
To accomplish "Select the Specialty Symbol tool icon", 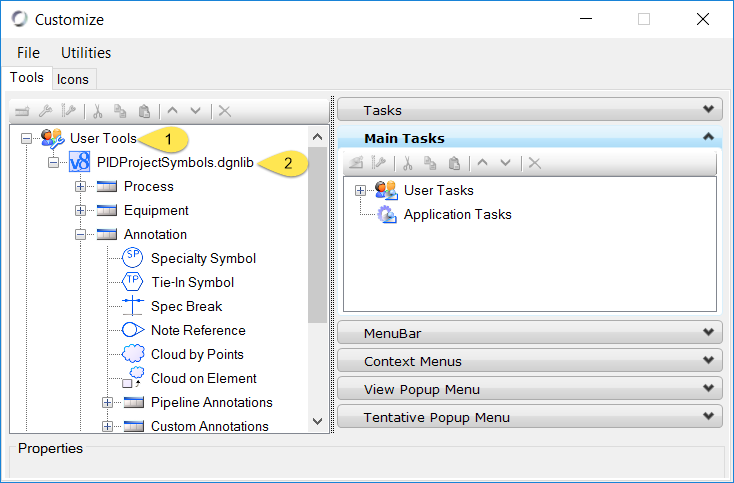I will 132,257.
